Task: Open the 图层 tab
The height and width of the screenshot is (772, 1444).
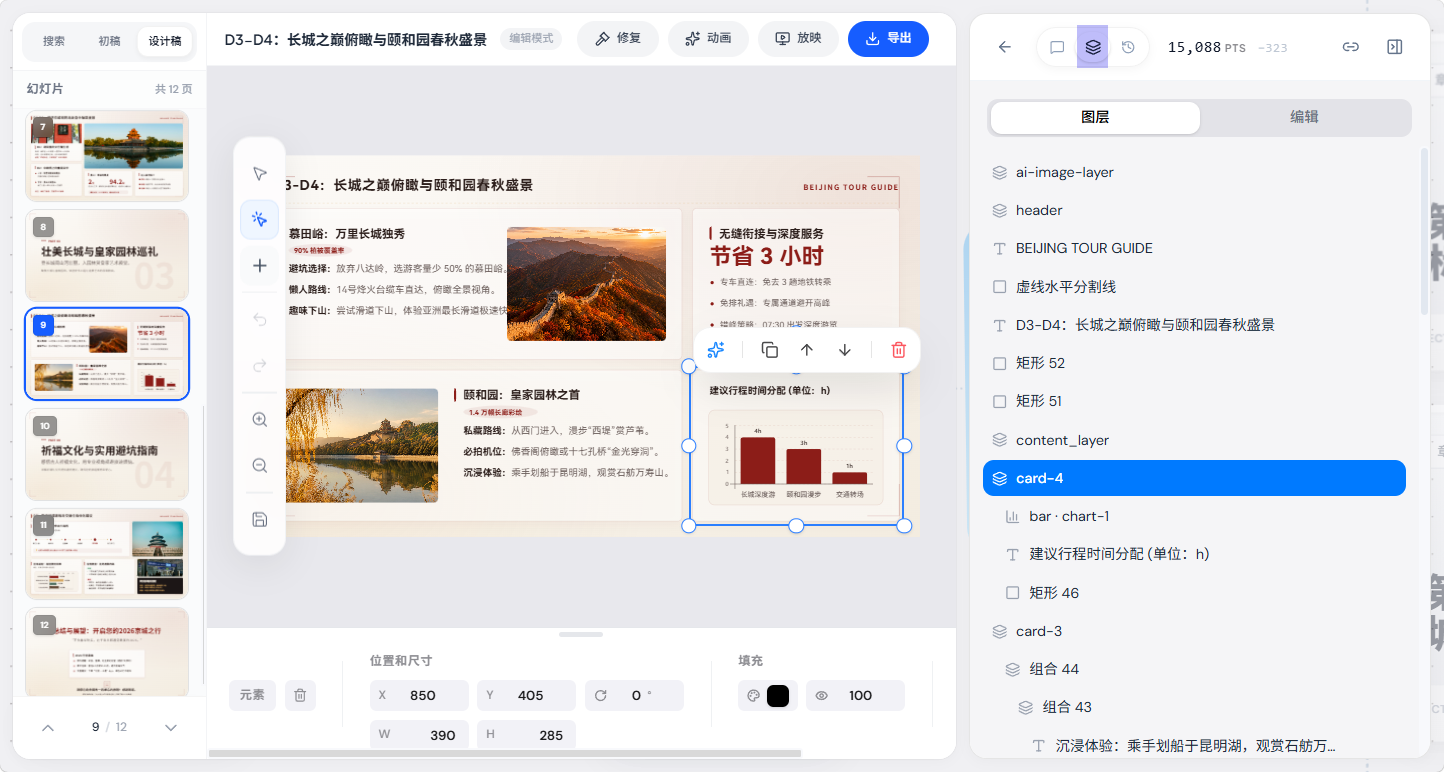Action: pyautogui.click(x=1095, y=117)
